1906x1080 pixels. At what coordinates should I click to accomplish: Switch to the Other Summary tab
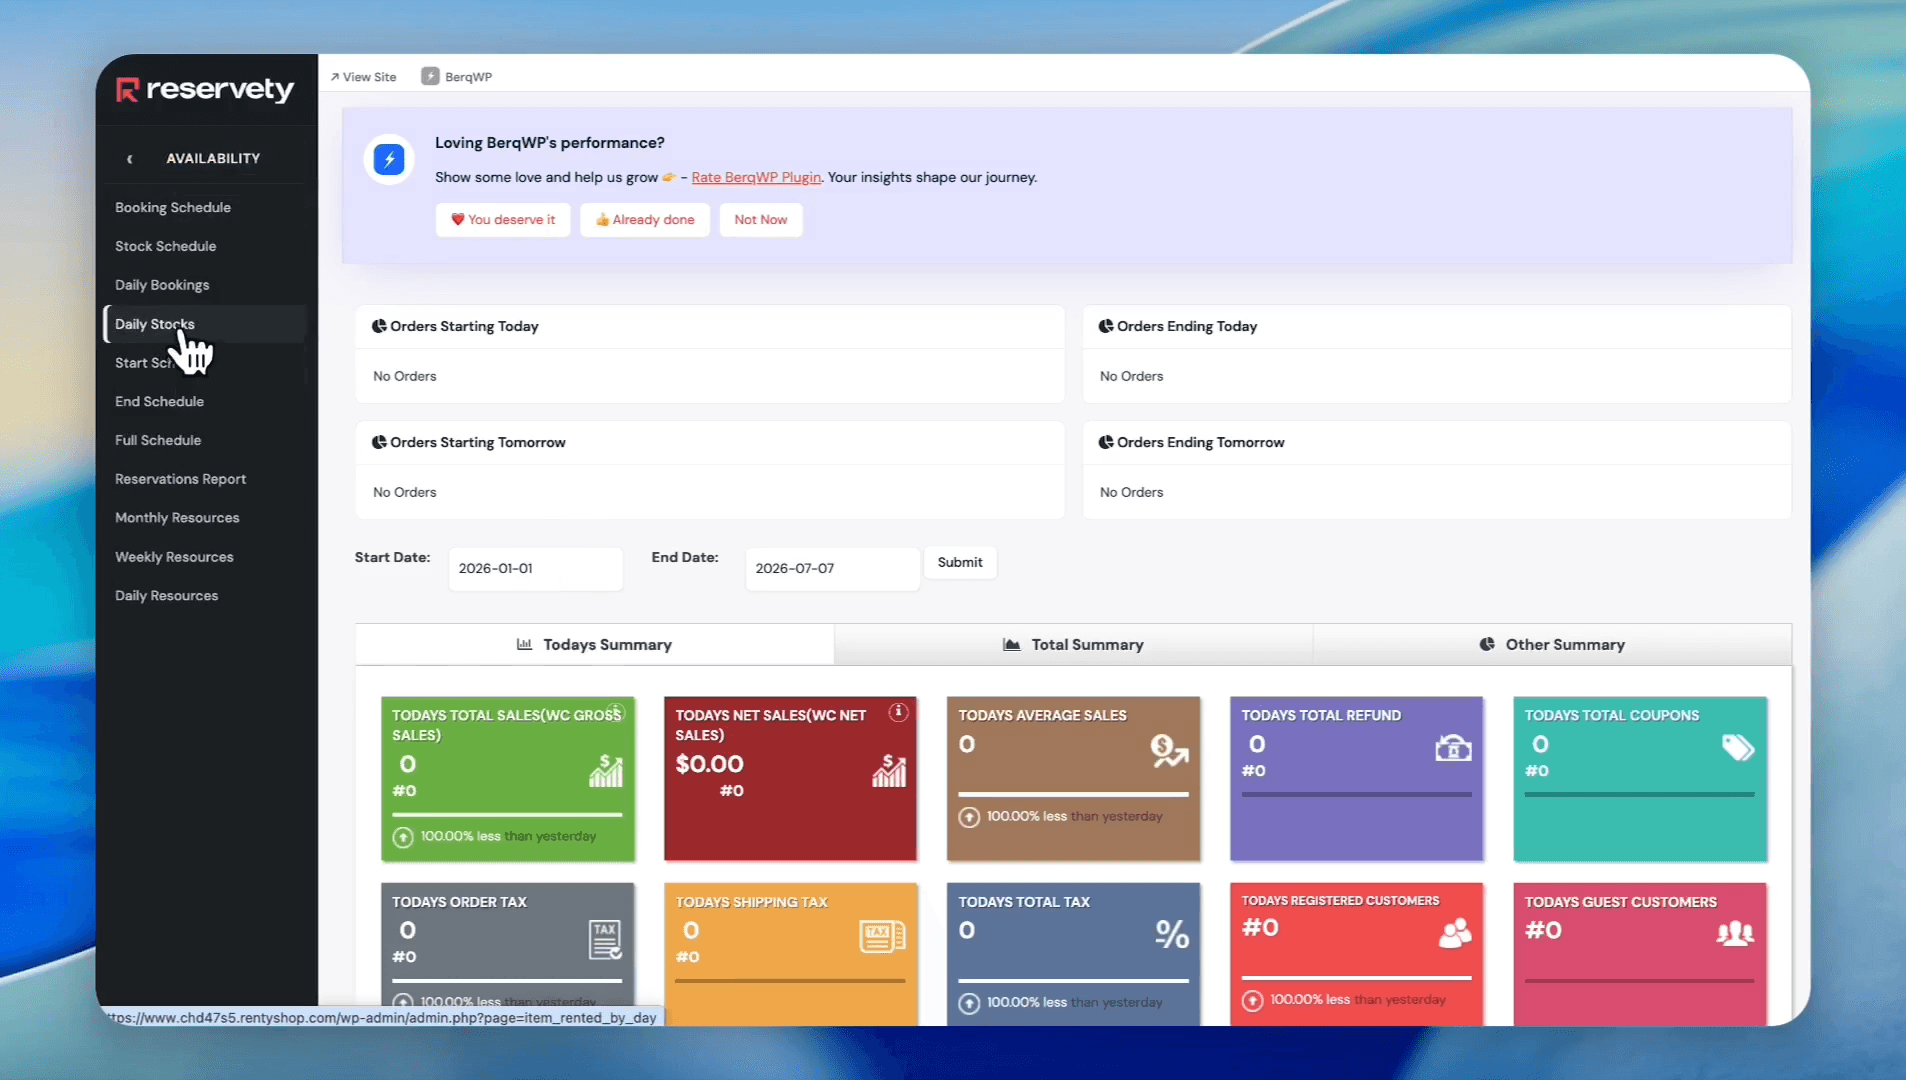[x=1552, y=645]
